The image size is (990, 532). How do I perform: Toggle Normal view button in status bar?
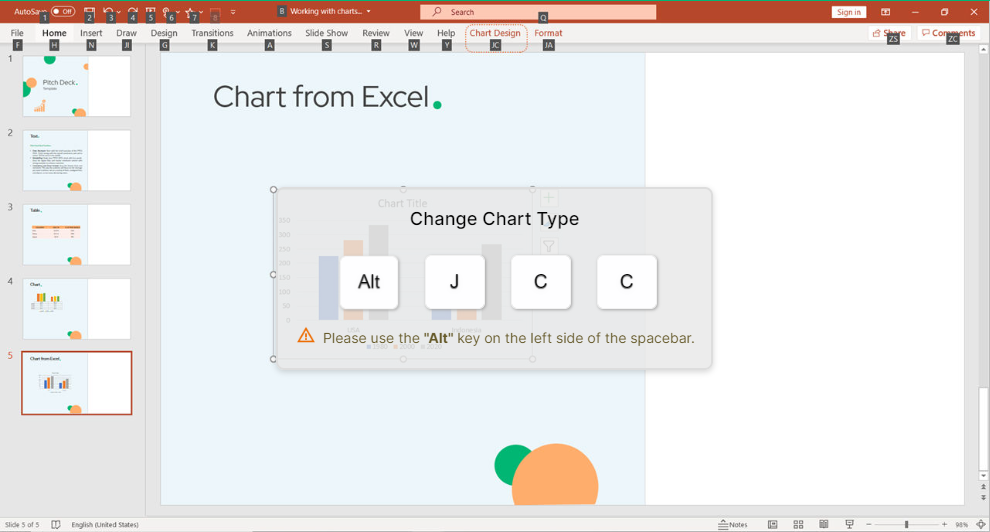pos(772,524)
